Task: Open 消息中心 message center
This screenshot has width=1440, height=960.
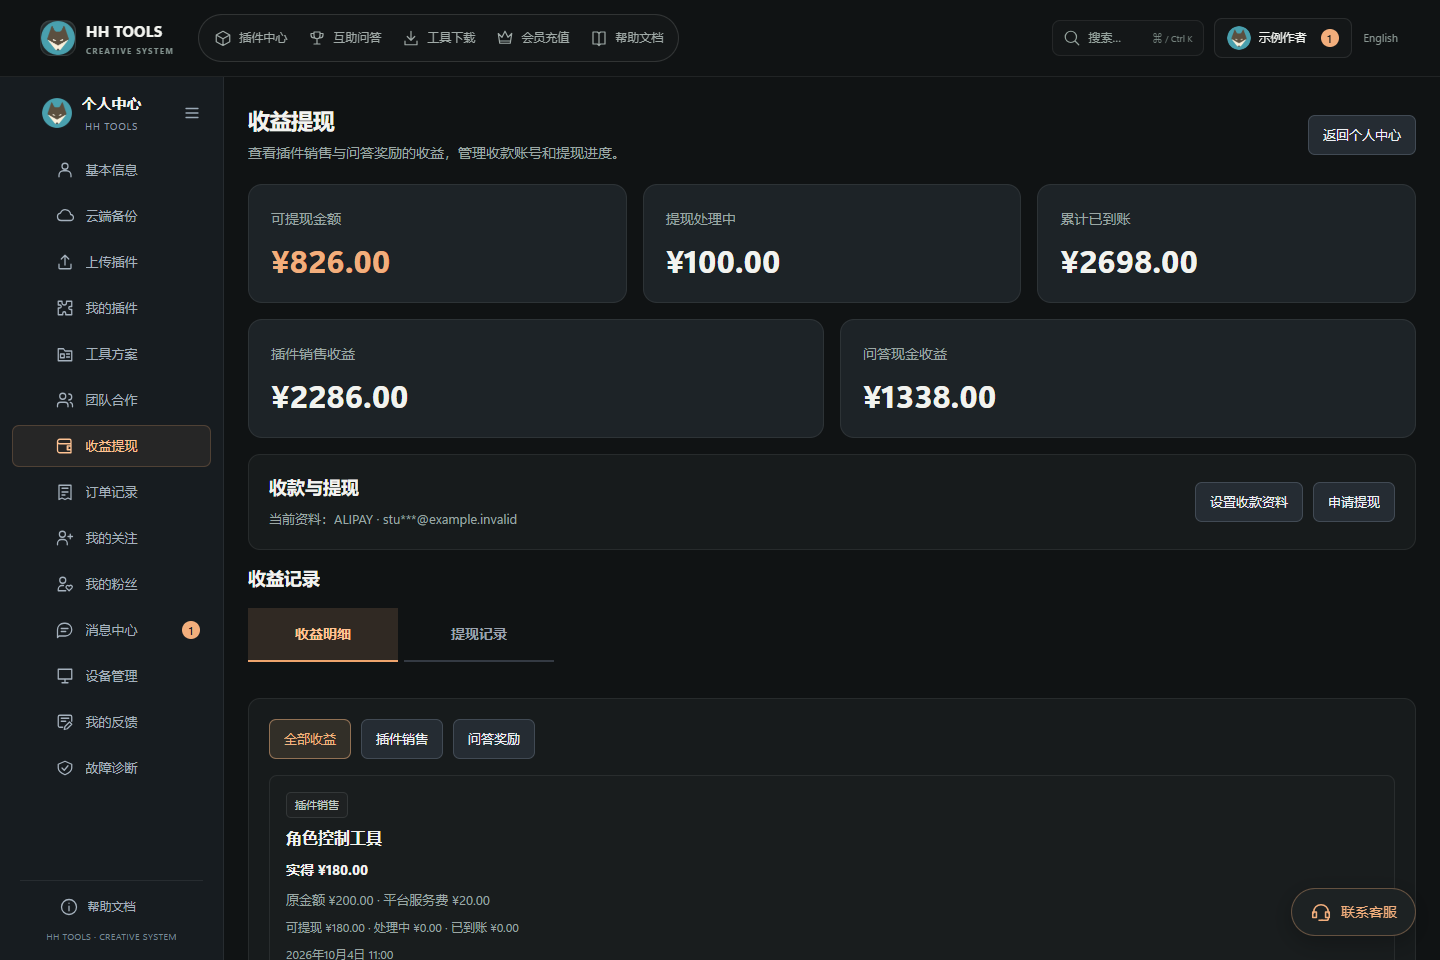Action: point(111,630)
